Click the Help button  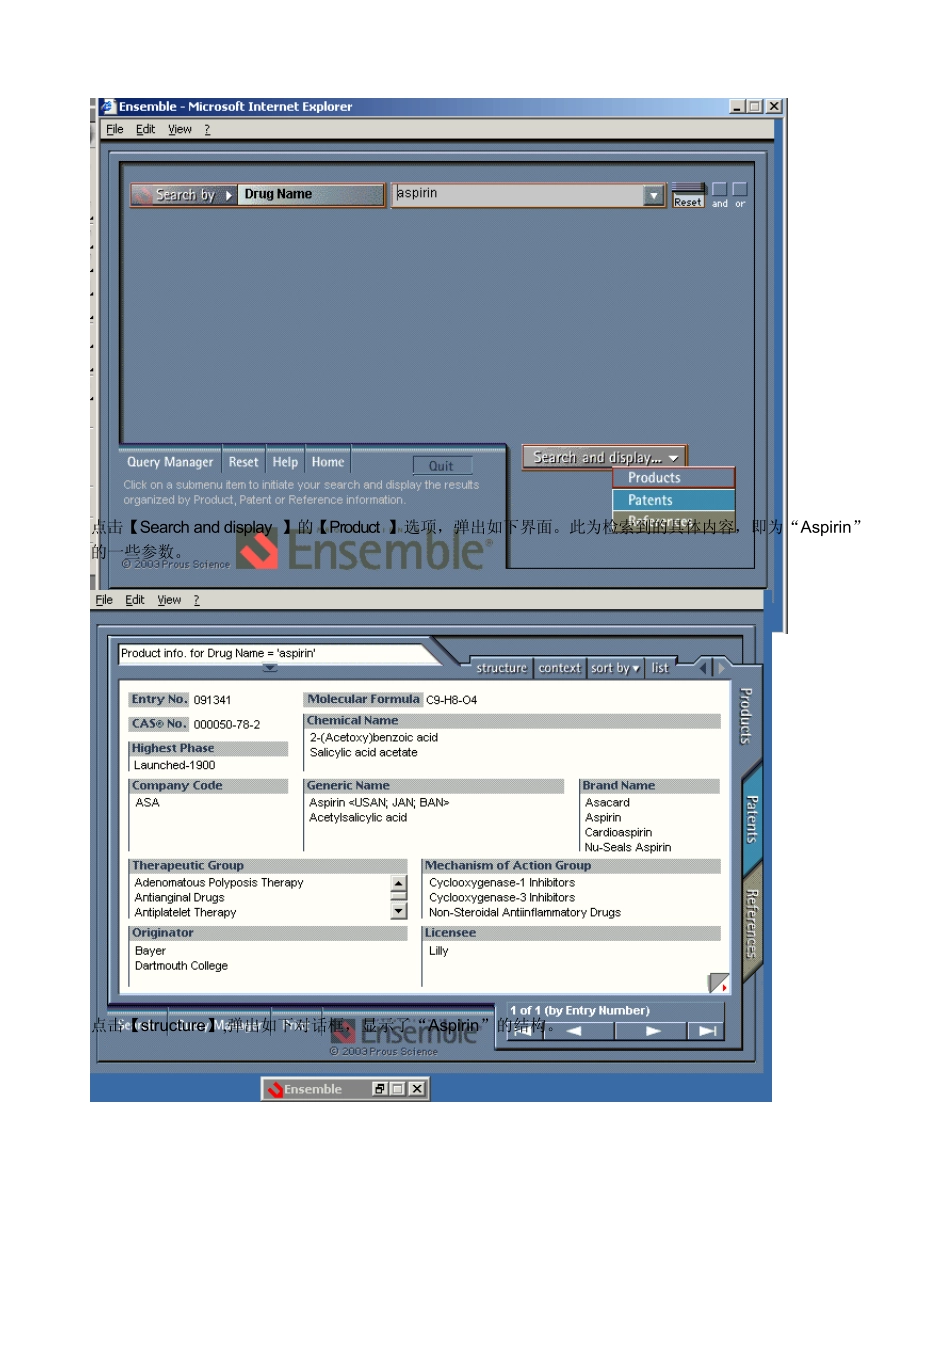point(285,462)
